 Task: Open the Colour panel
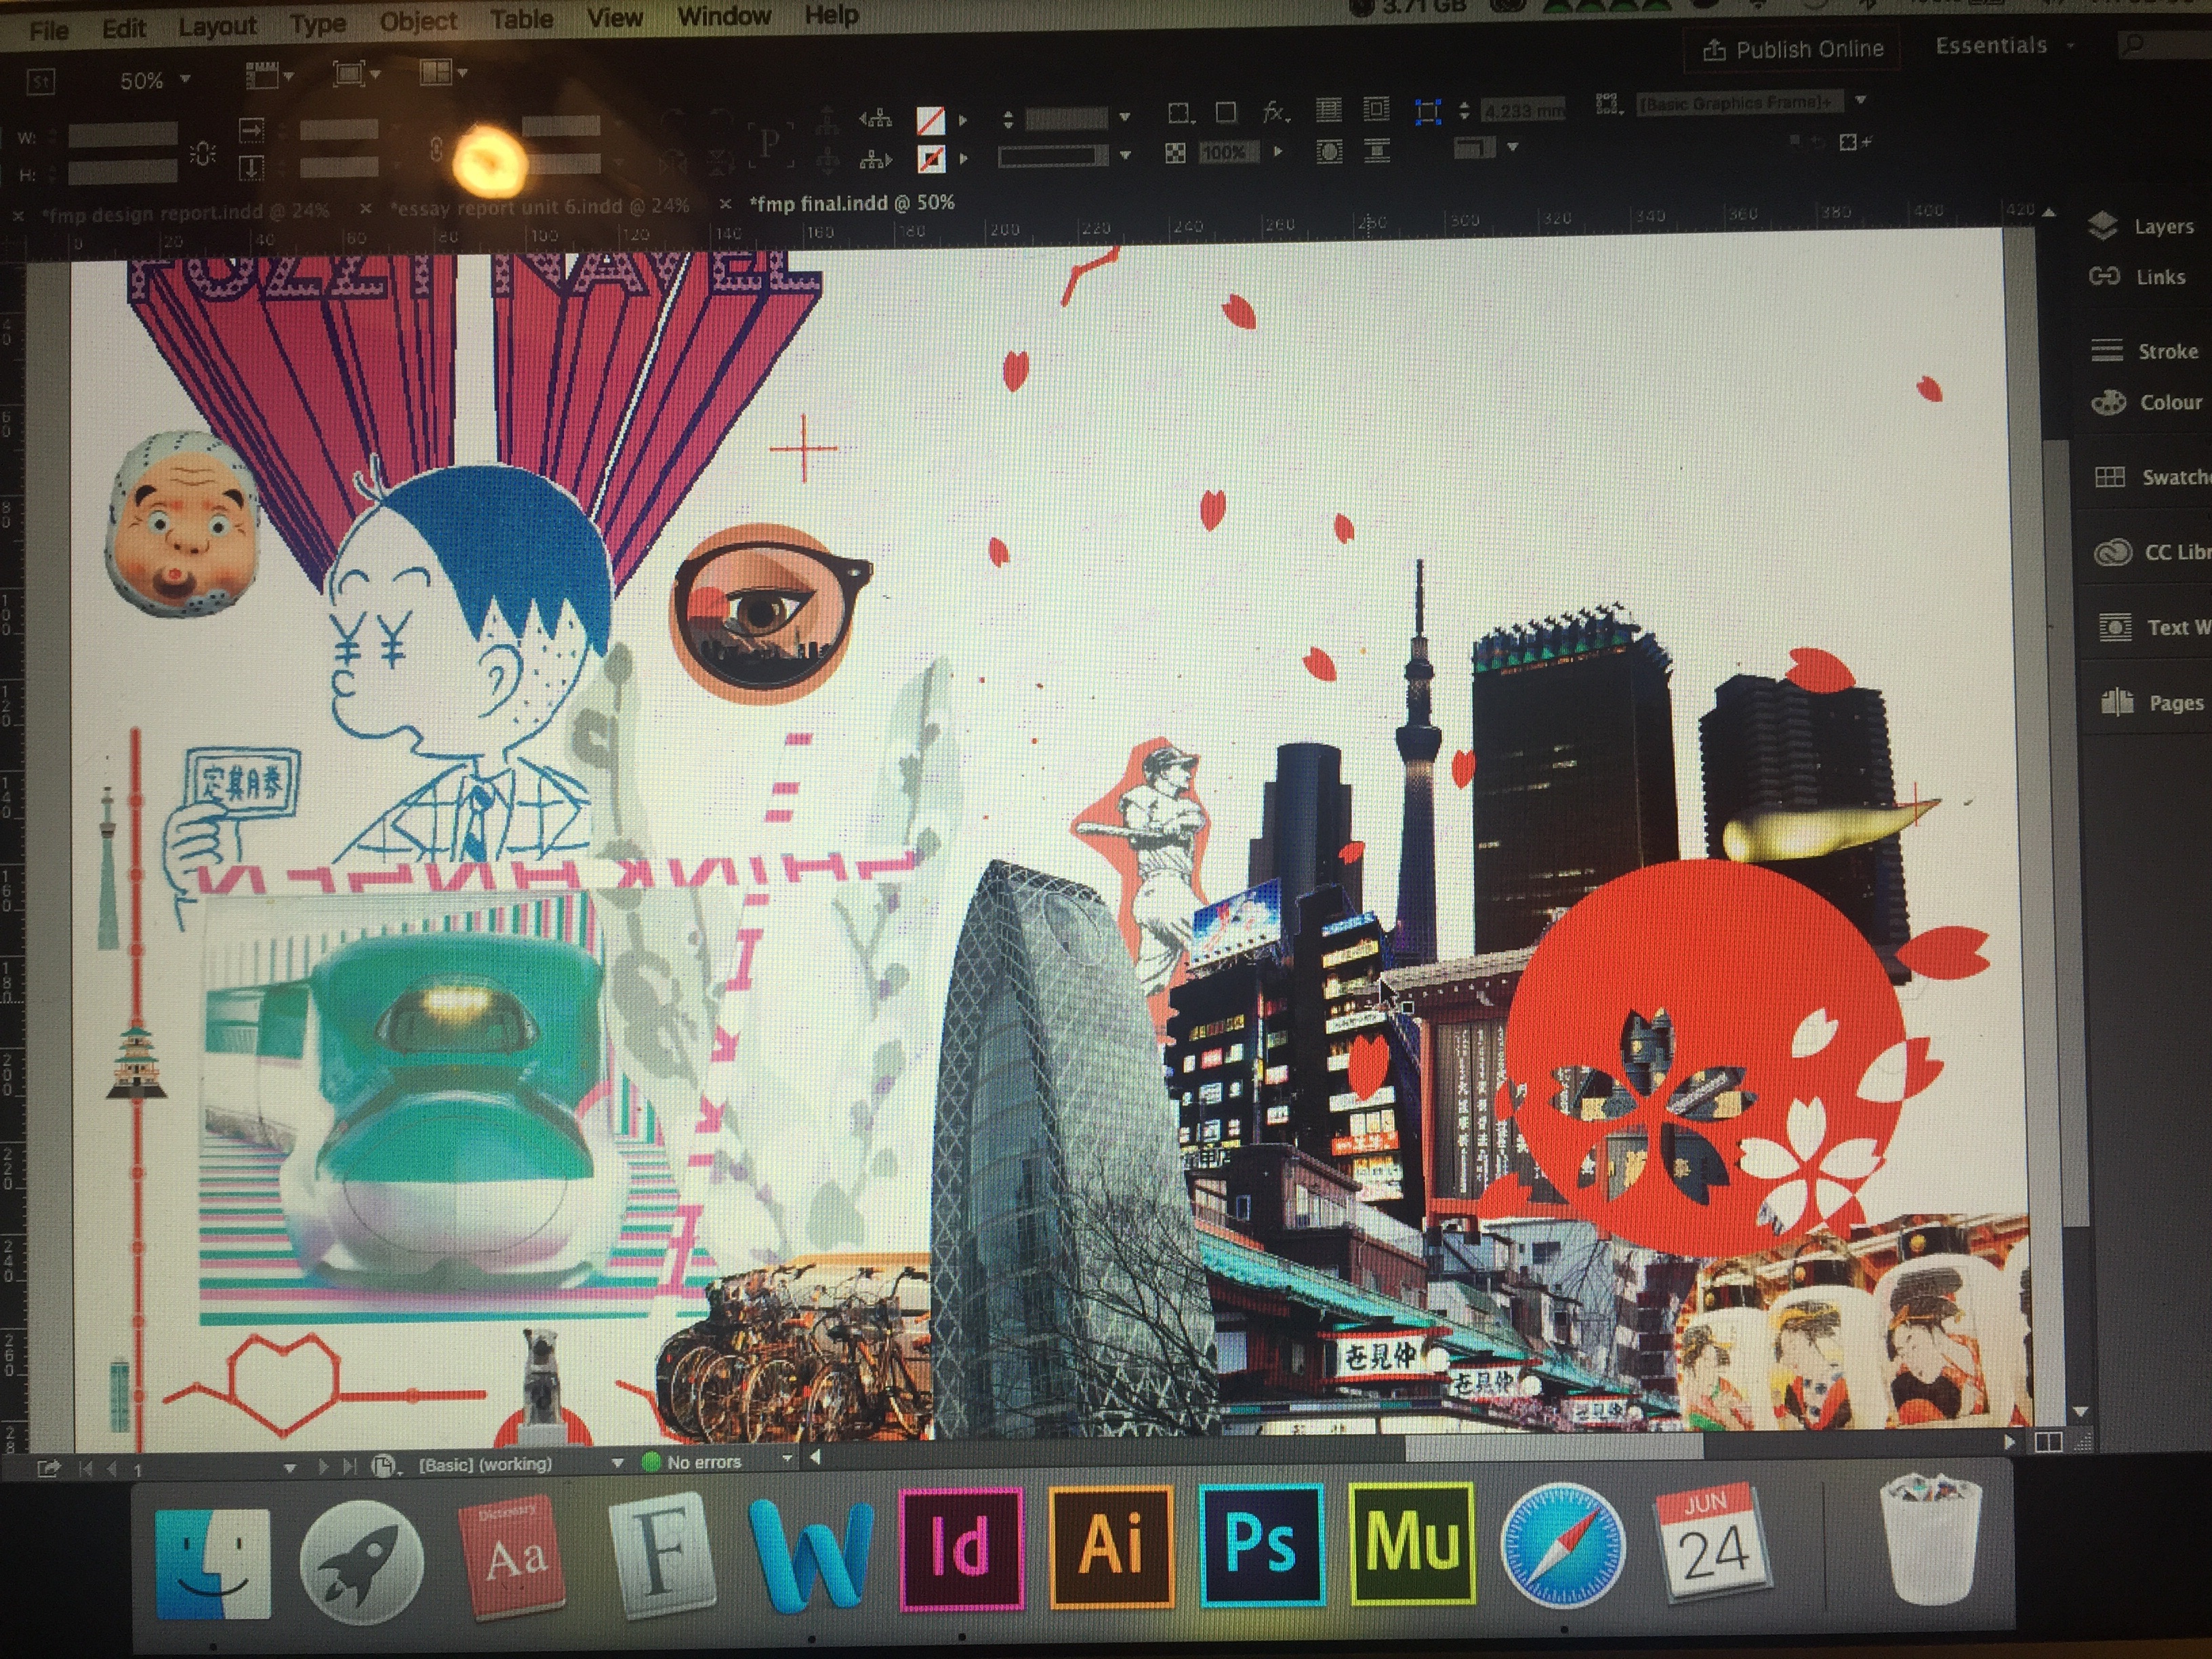coord(2146,402)
